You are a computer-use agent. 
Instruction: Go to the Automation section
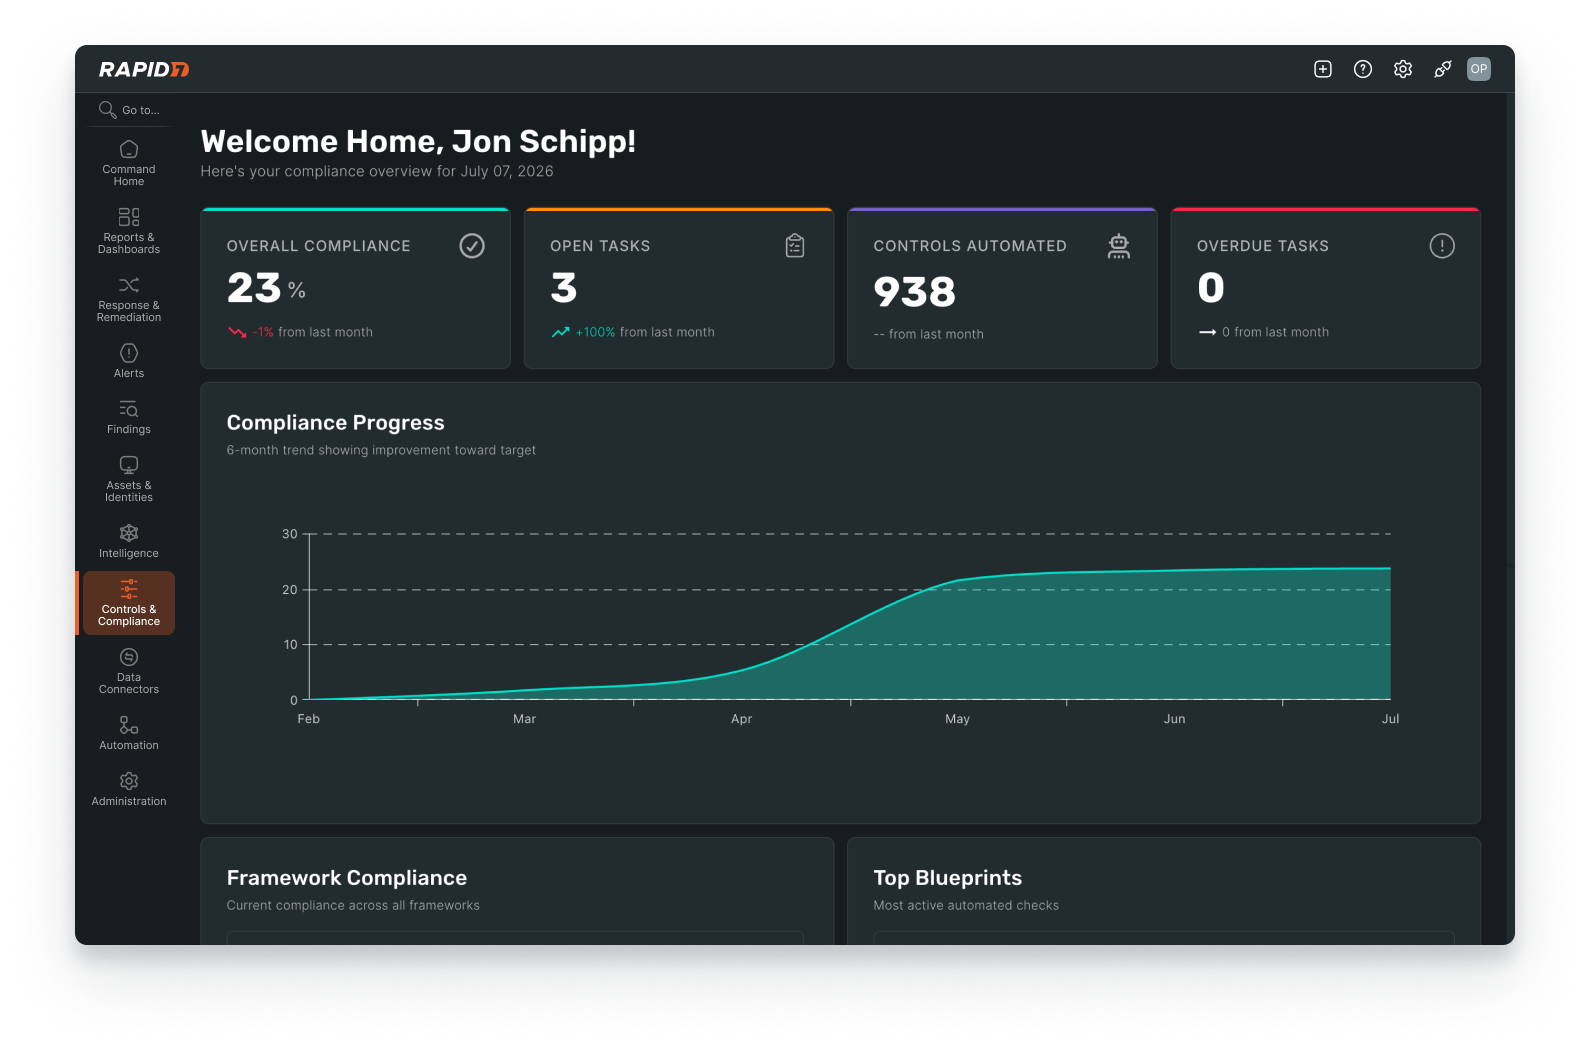tap(129, 733)
